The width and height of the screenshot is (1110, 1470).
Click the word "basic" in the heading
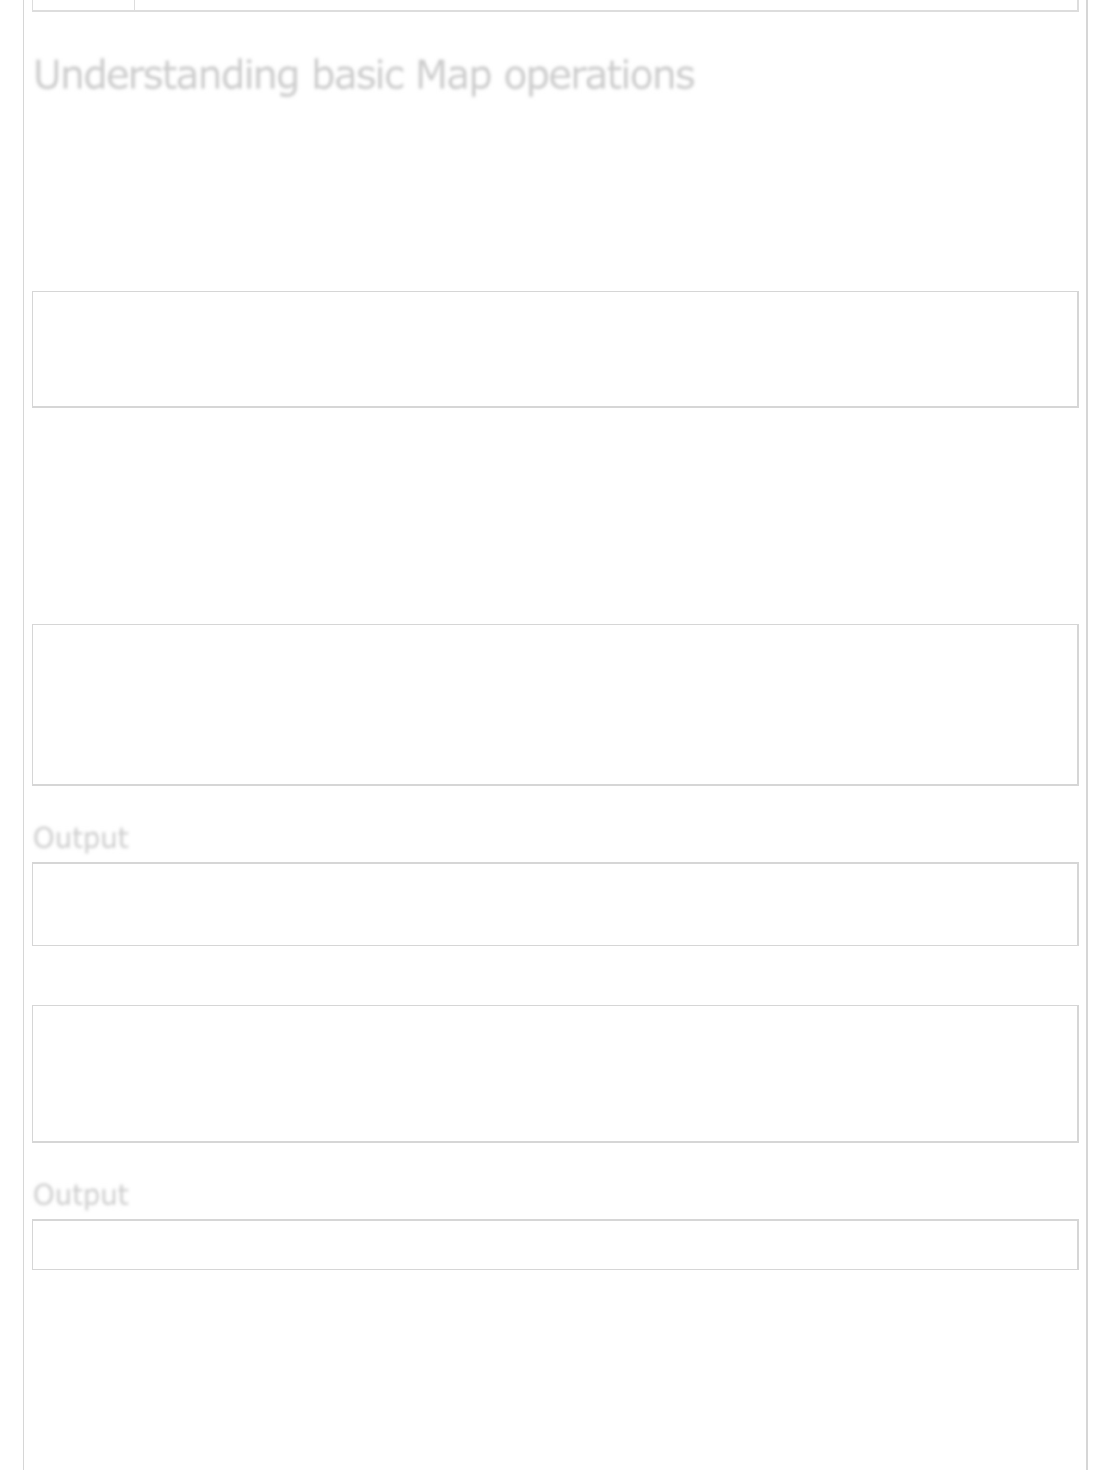tap(357, 75)
